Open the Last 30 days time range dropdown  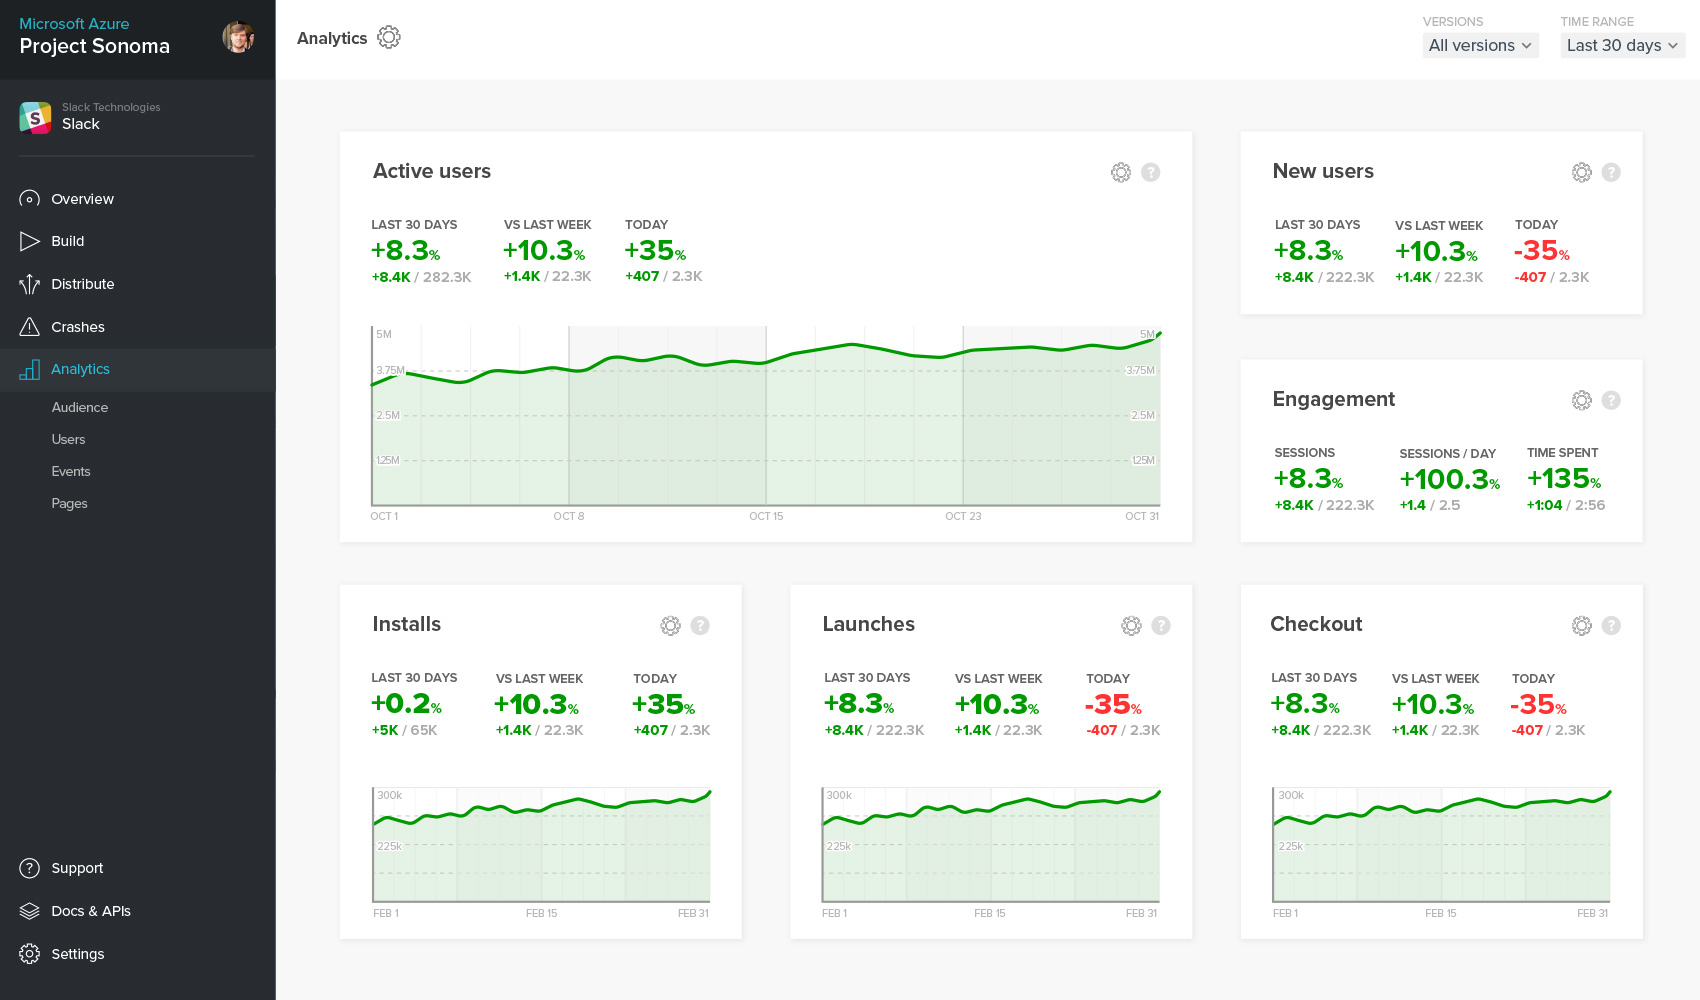click(x=1621, y=45)
